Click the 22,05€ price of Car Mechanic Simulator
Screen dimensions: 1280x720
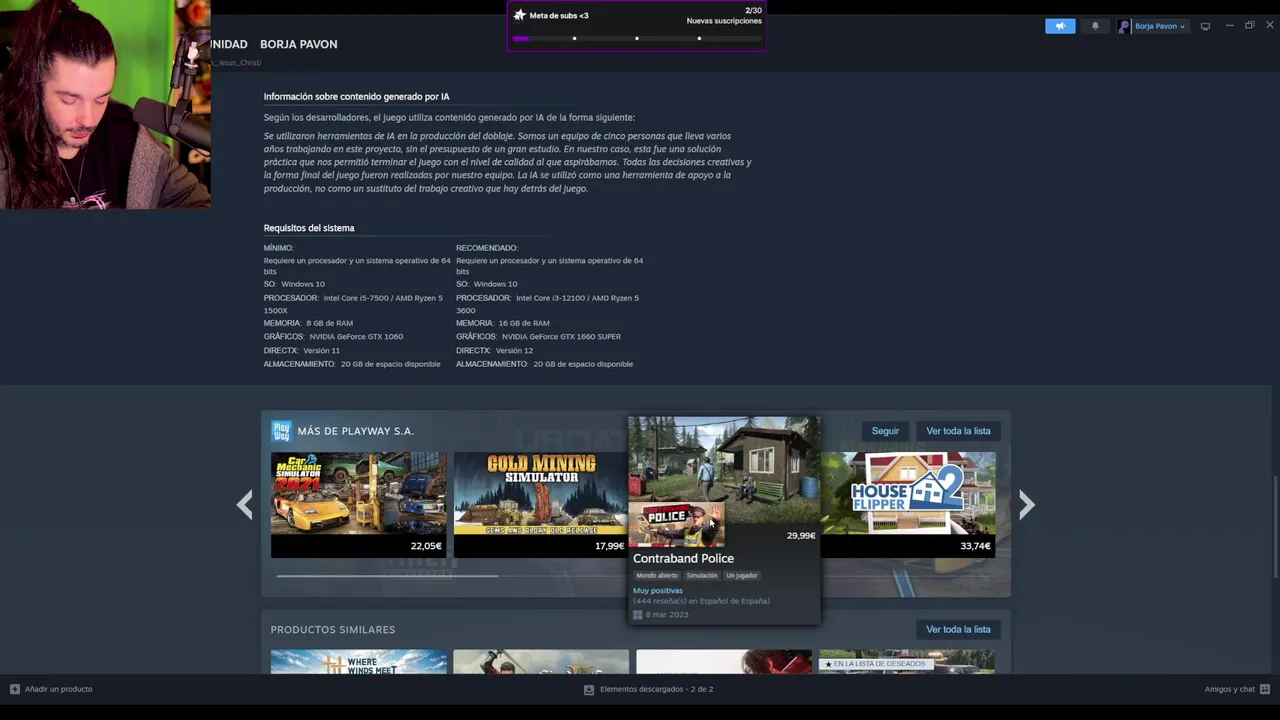click(x=426, y=546)
